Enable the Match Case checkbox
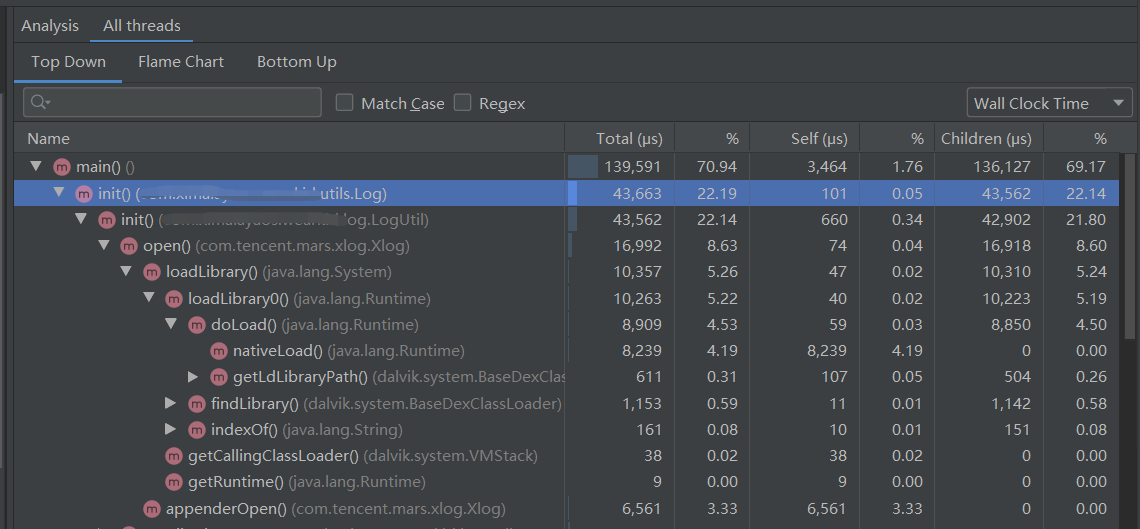 pyautogui.click(x=345, y=103)
